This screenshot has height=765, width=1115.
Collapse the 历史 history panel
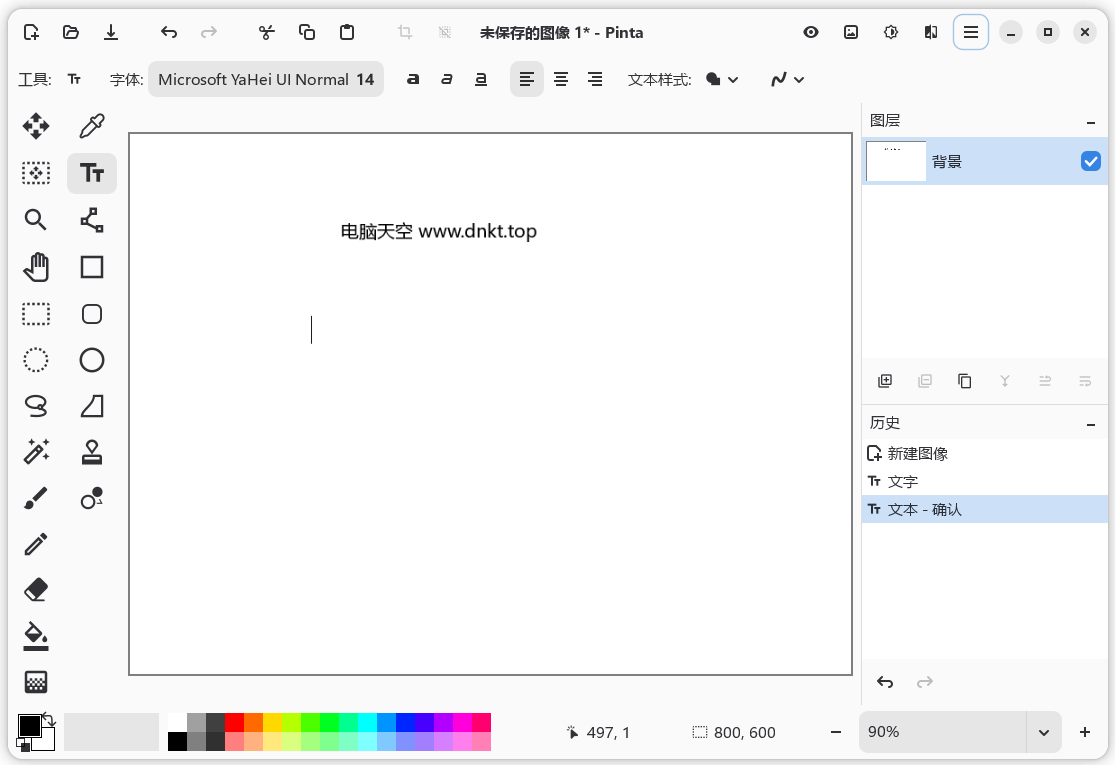click(x=1091, y=424)
